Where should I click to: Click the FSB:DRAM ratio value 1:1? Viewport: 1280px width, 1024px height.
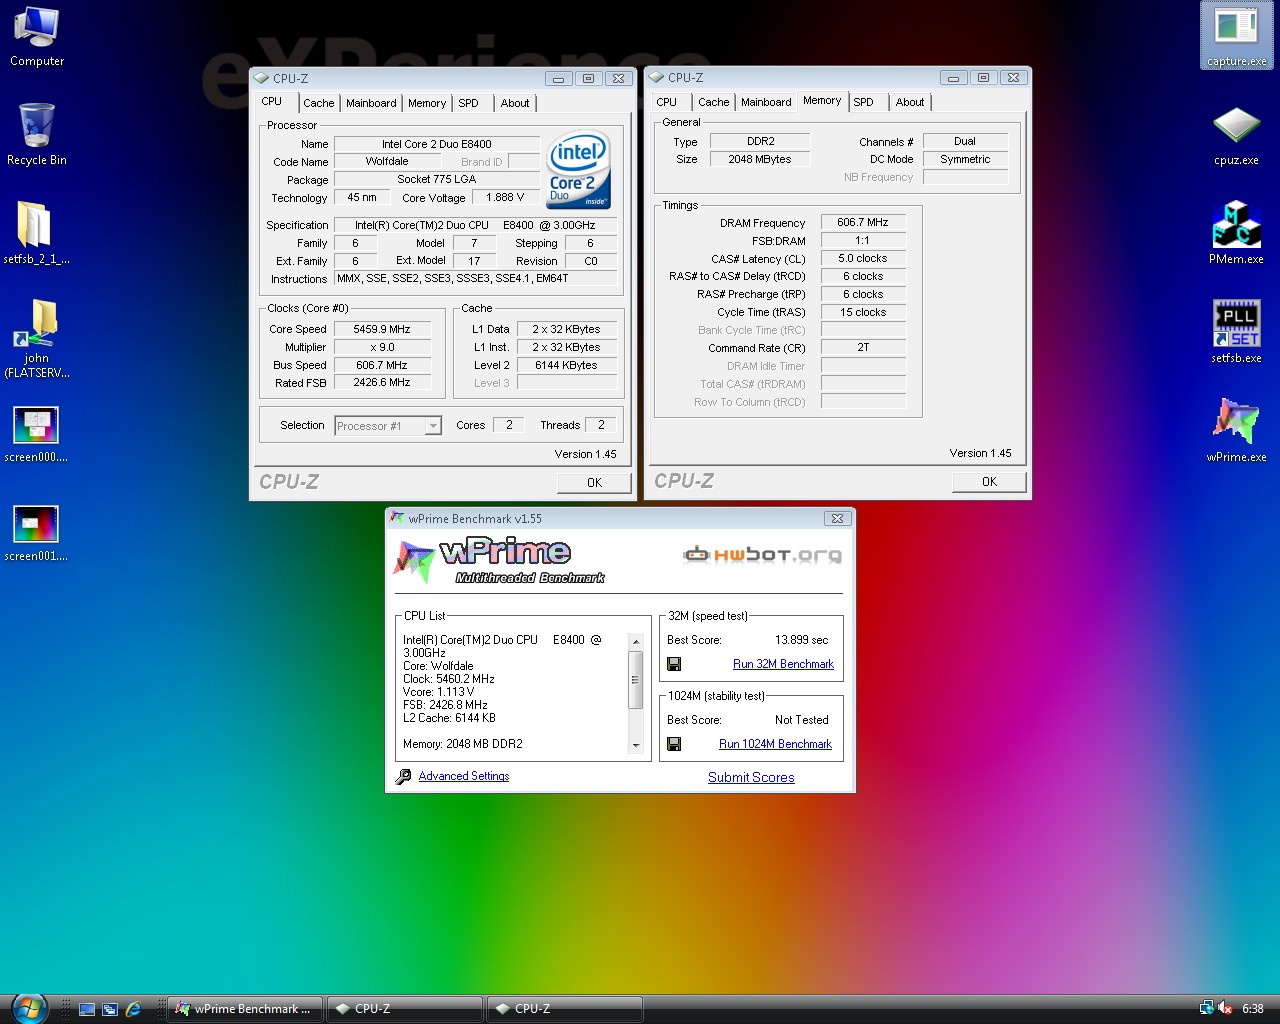pos(863,240)
